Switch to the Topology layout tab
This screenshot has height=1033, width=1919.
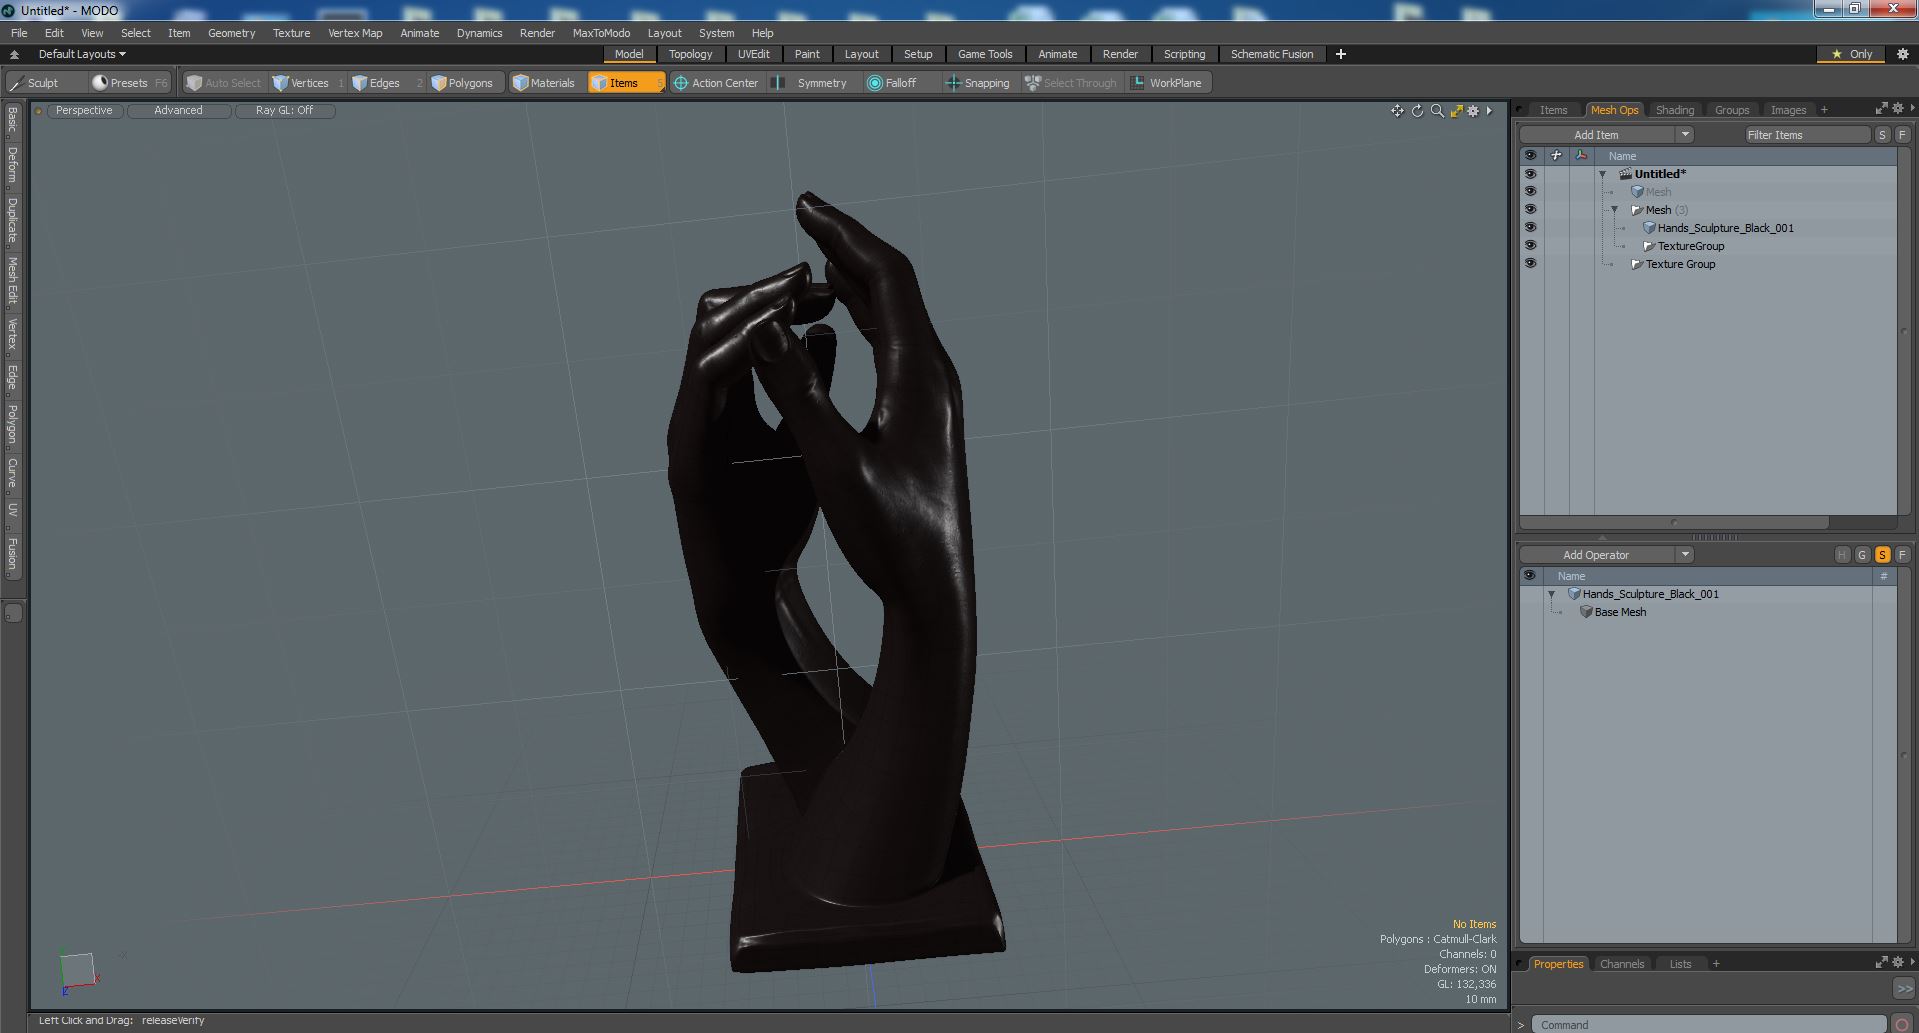click(690, 54)
